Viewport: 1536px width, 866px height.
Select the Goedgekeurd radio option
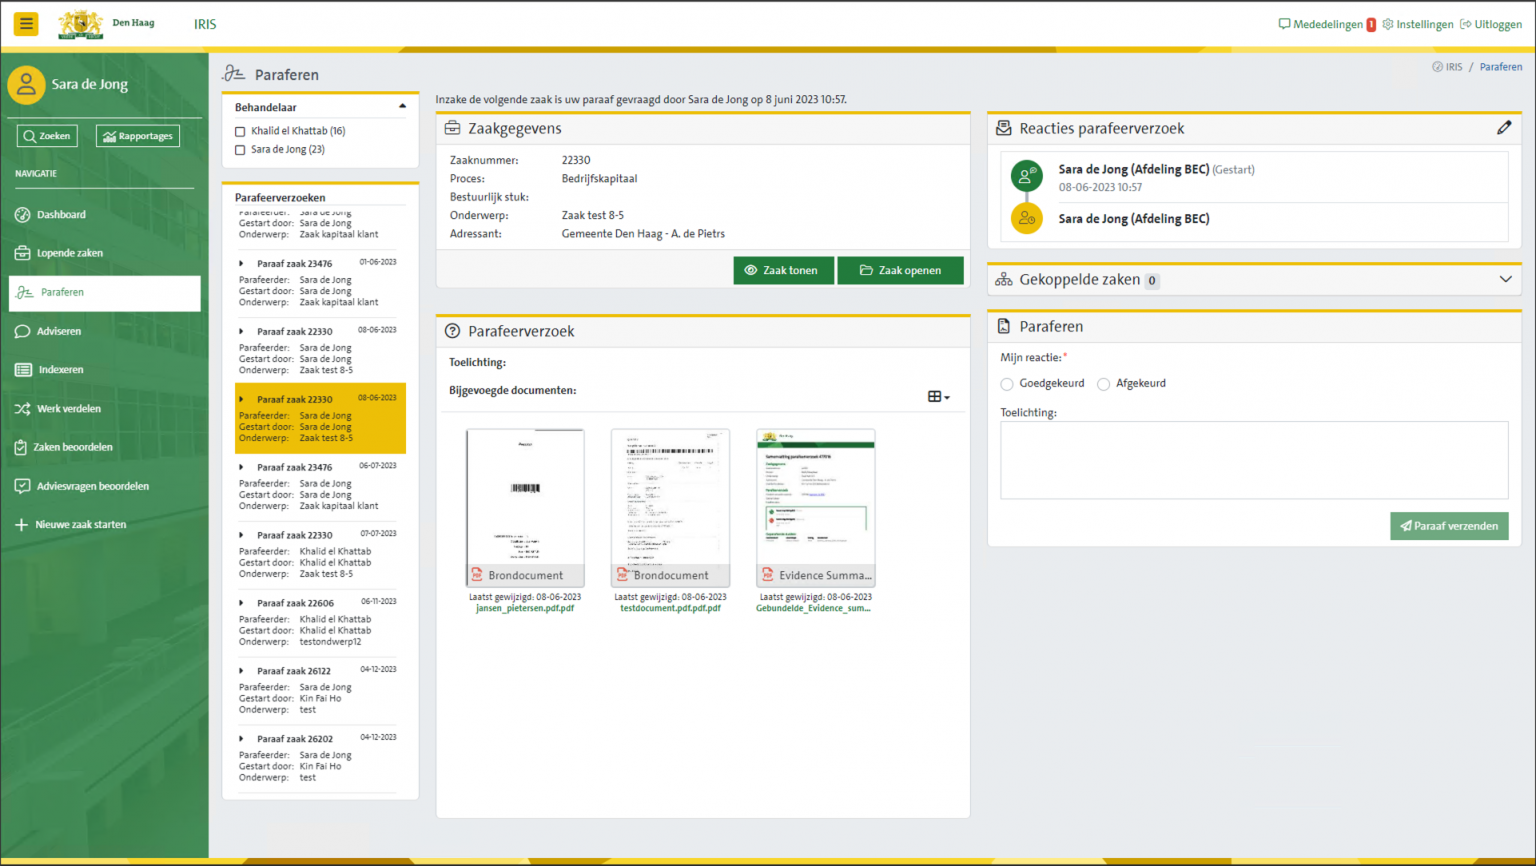1007,384
